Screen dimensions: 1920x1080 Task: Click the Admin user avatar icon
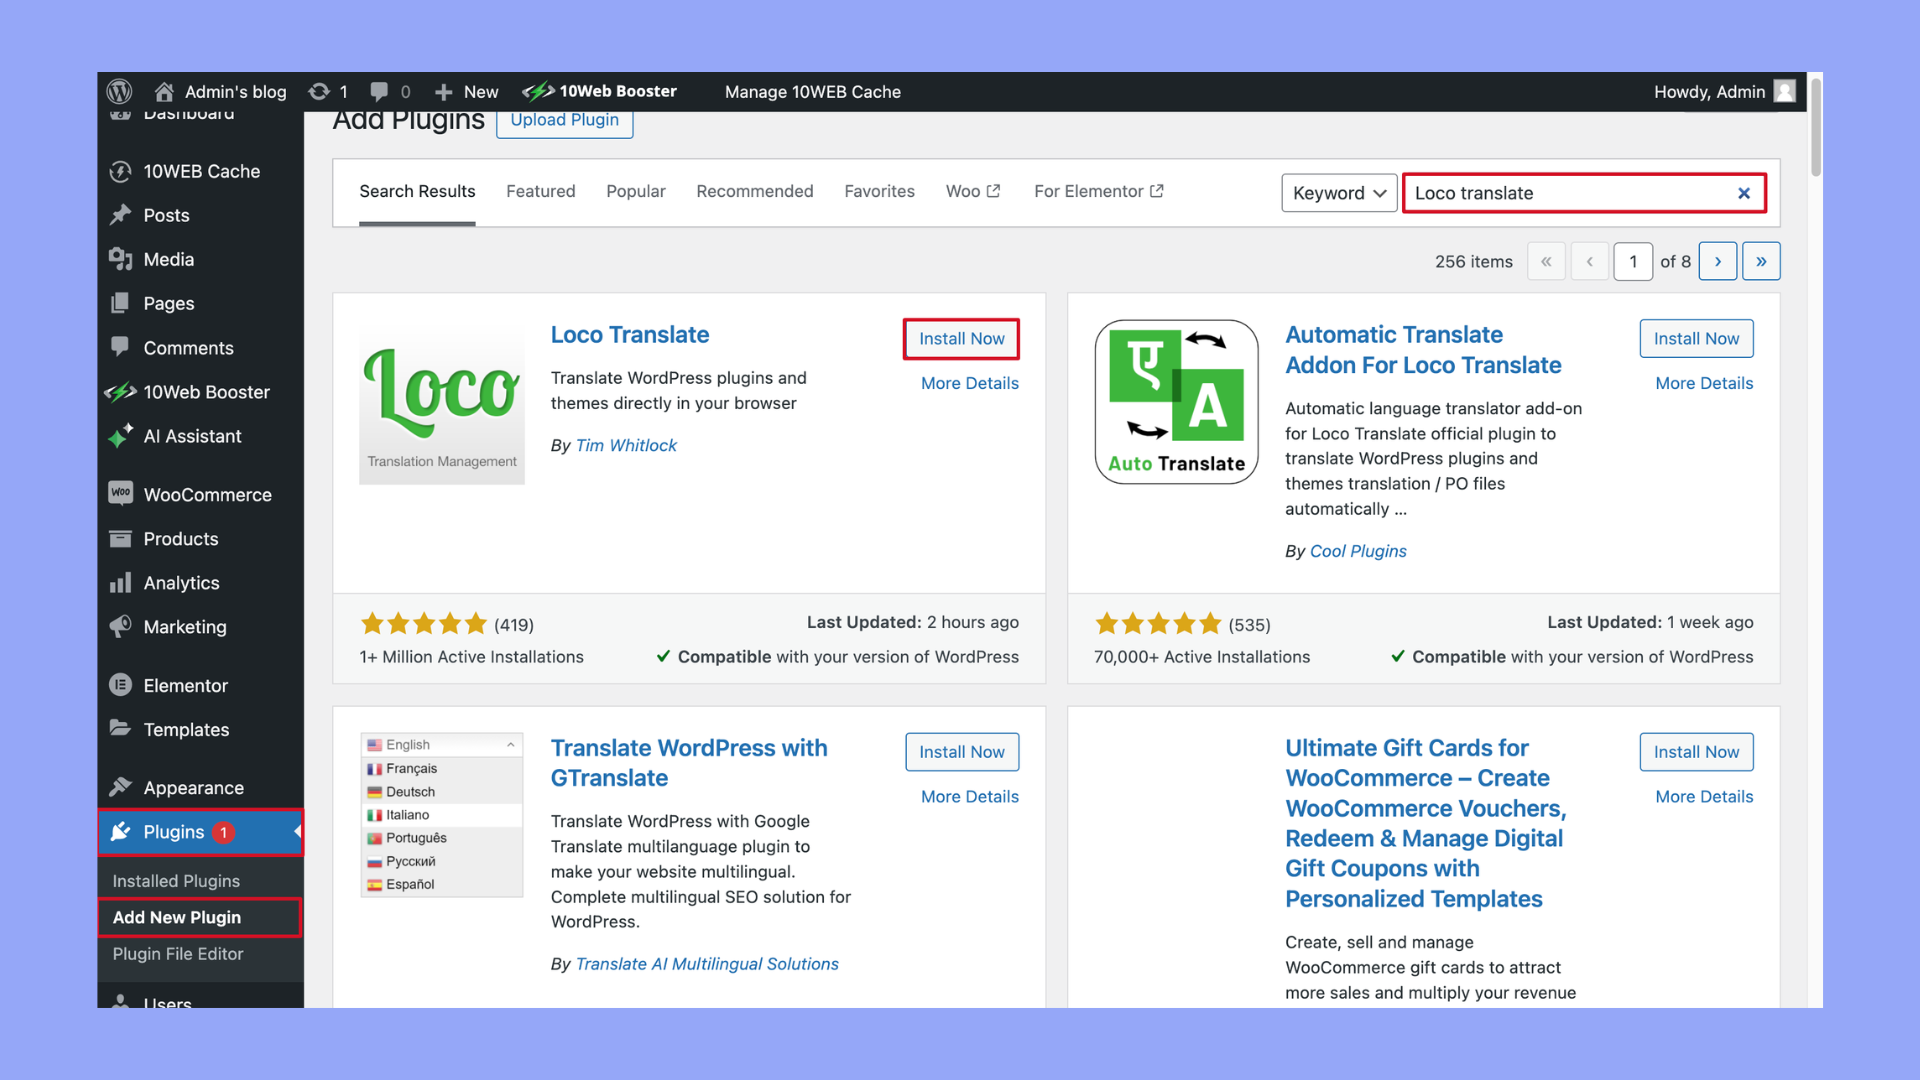pyautogui.click(x=1785, y=91)
